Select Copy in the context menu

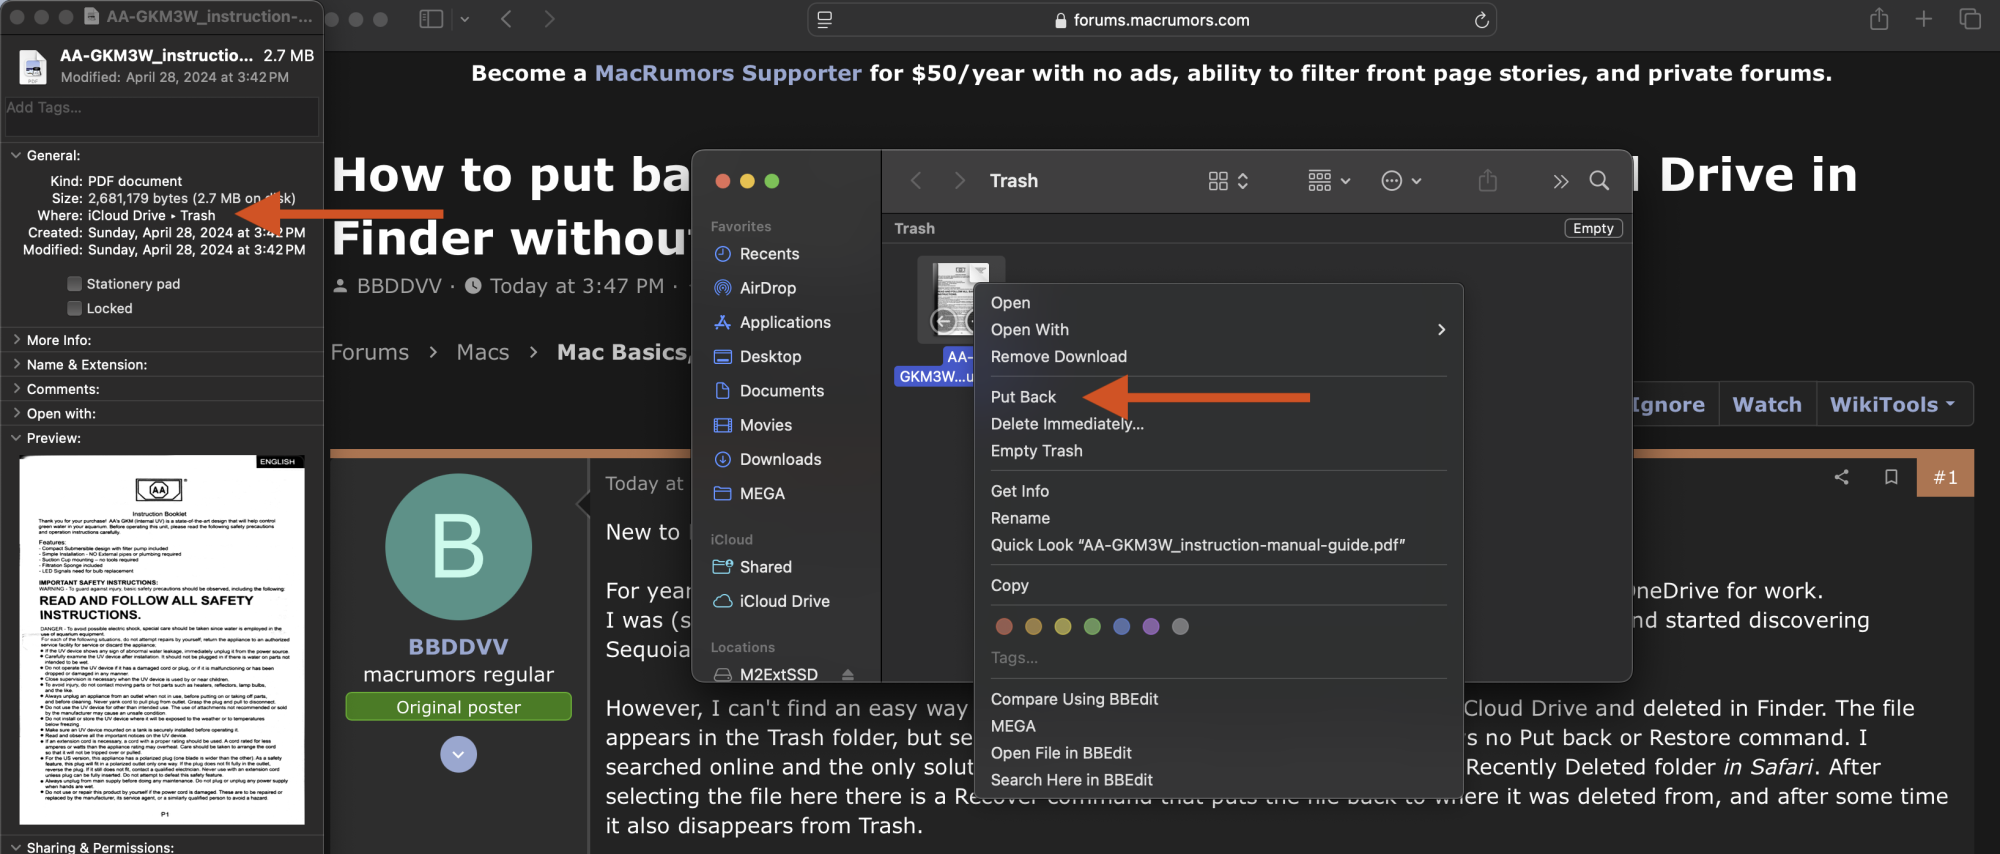tap(1009, 586)
